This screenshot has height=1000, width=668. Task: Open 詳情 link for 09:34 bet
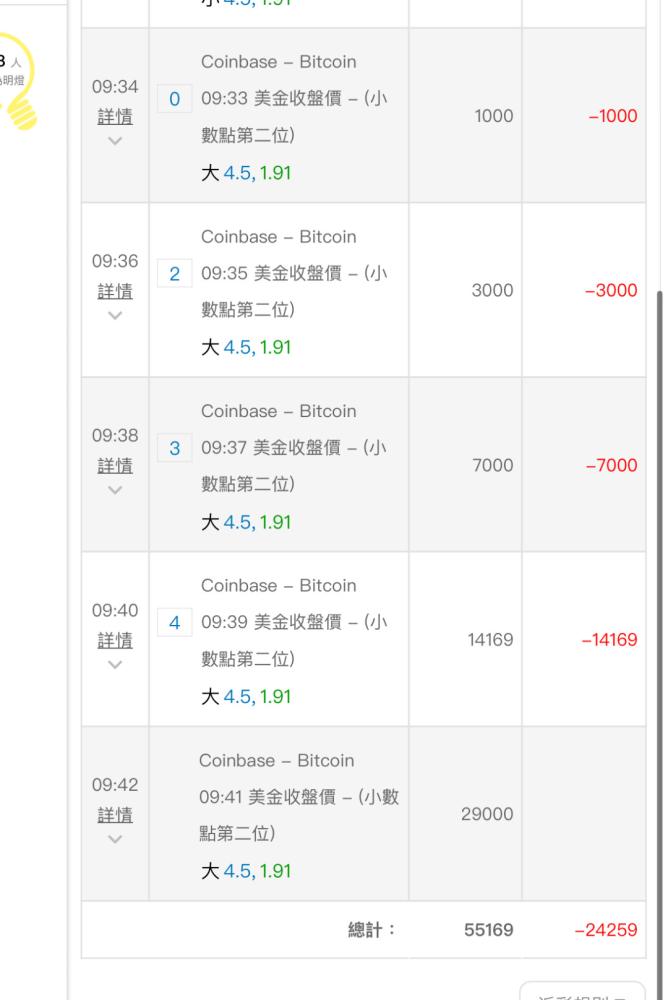point(115,117)
